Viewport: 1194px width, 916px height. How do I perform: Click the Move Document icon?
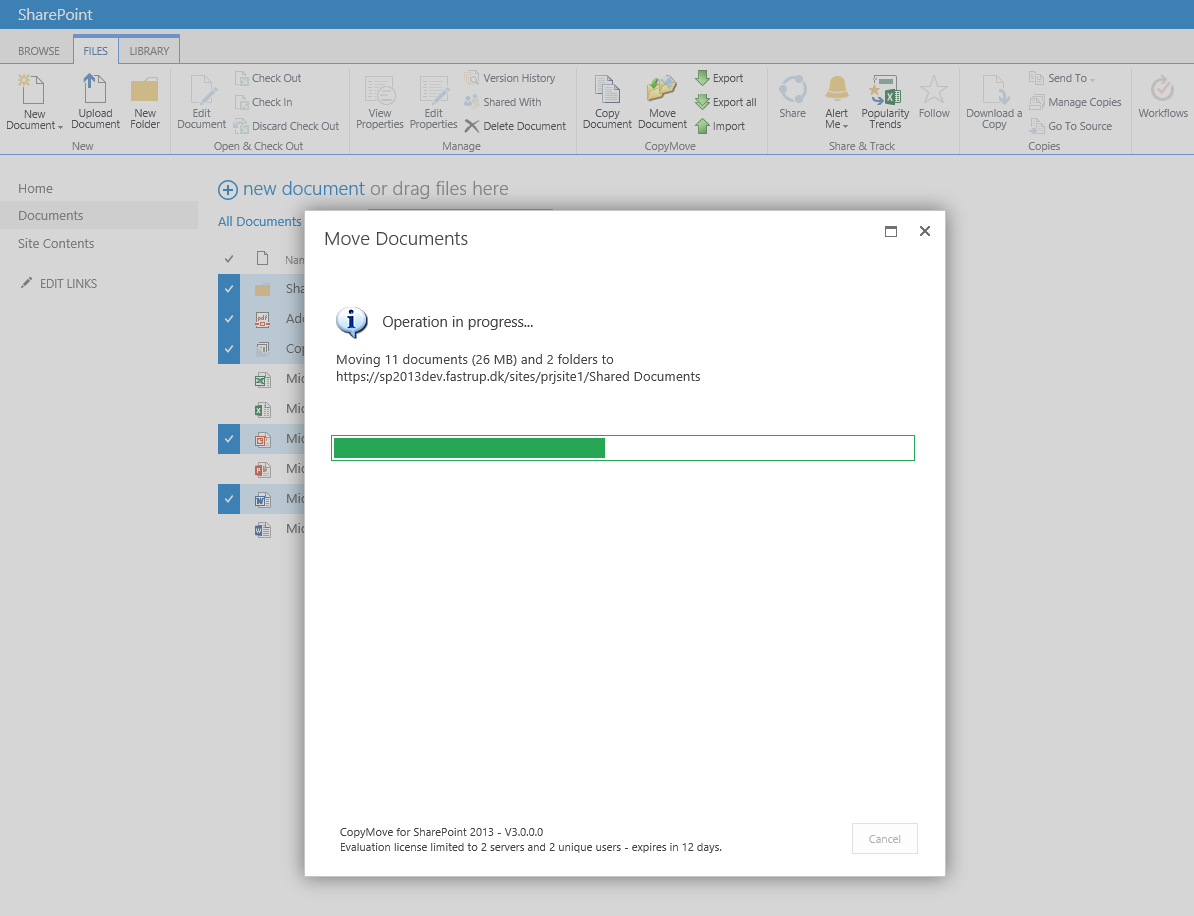[x=662, y=89]
